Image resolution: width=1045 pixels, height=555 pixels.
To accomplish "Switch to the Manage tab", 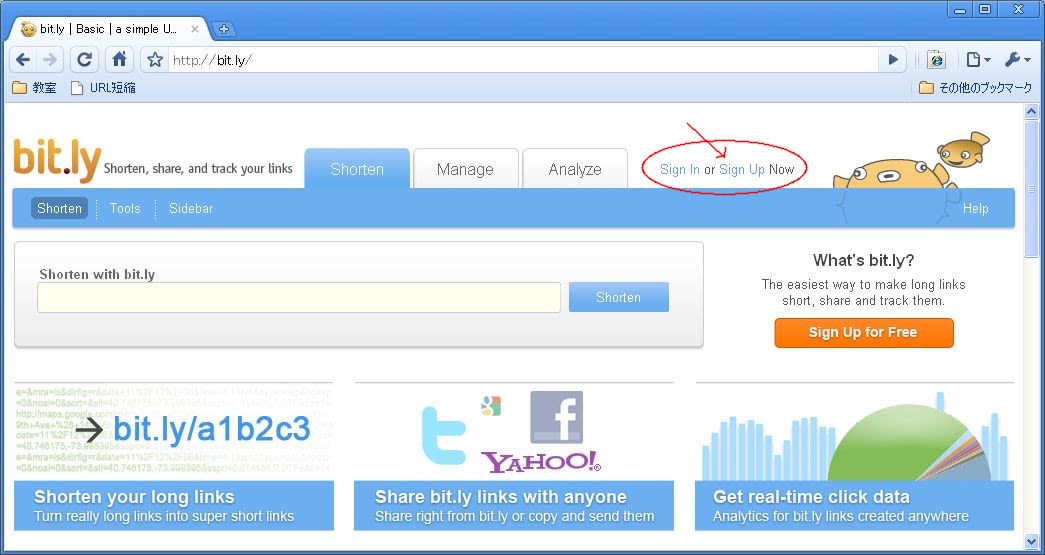I will pos(465,169).
